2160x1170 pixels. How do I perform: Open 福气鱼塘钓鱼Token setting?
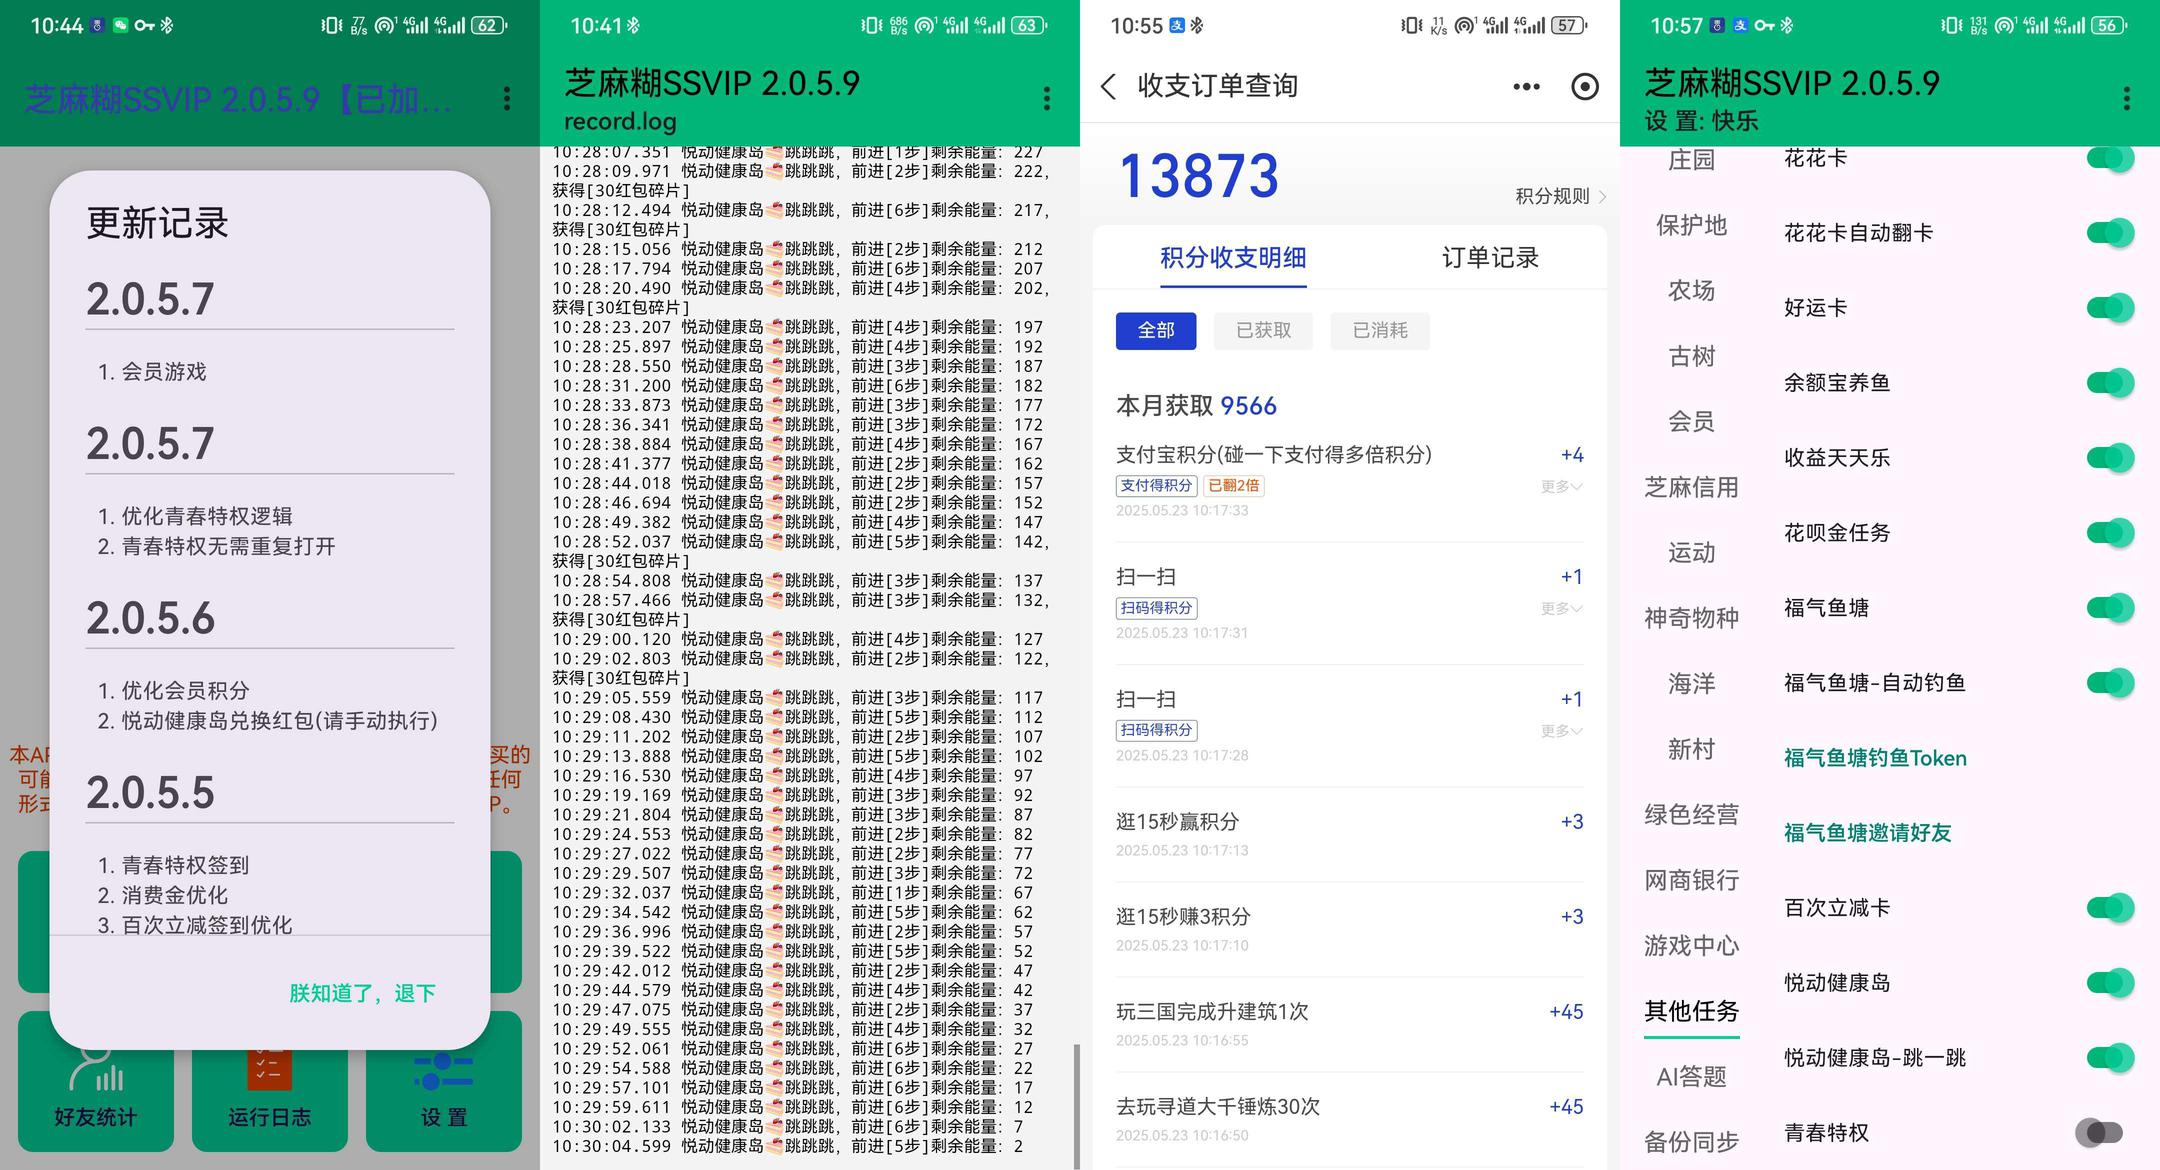pos(1875,758)
